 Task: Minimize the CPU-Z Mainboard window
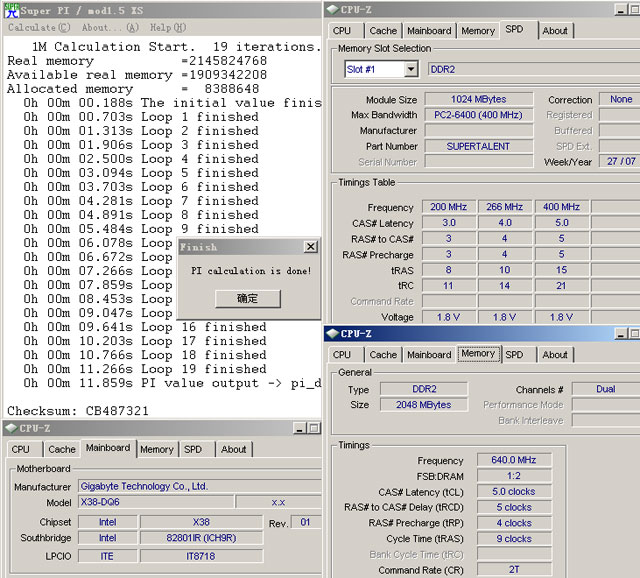[x=299, y=428]
